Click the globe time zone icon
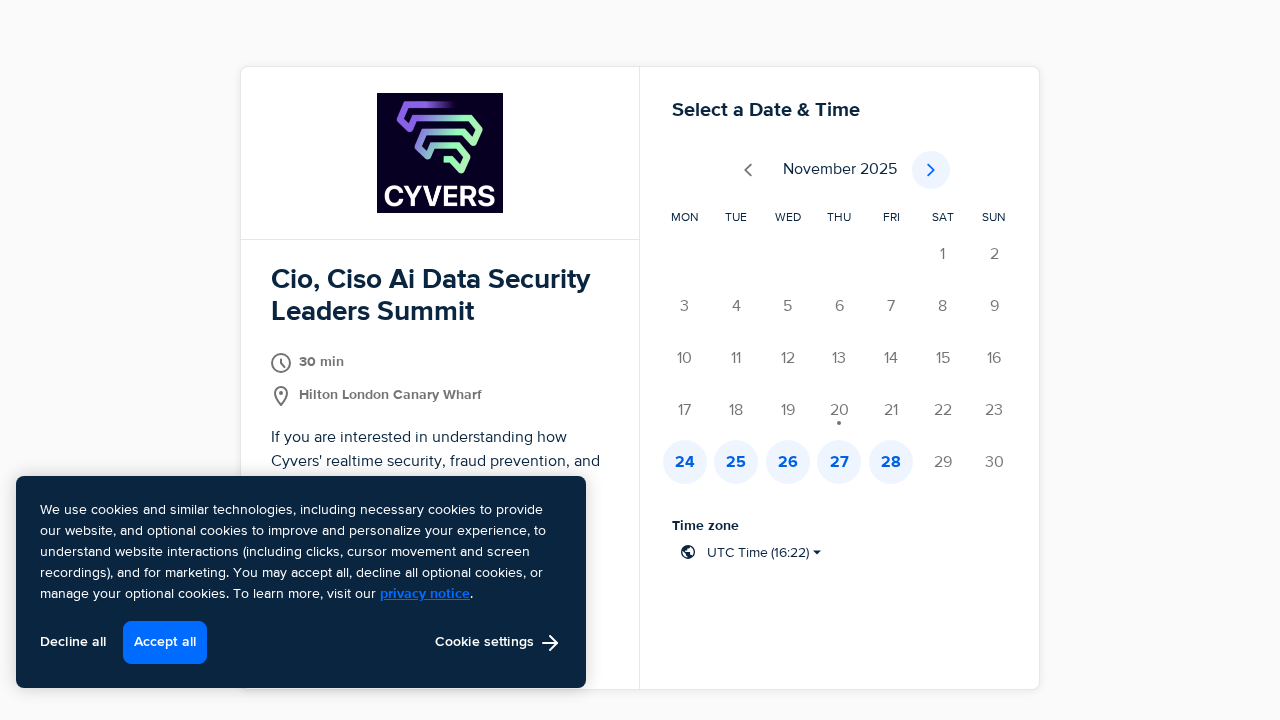The height and width of the screenshot is (720, 1280). 688,552
